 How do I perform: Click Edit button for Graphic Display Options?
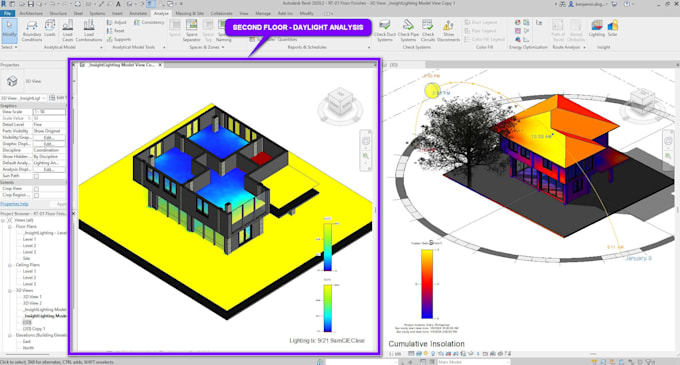click(49, 144)
